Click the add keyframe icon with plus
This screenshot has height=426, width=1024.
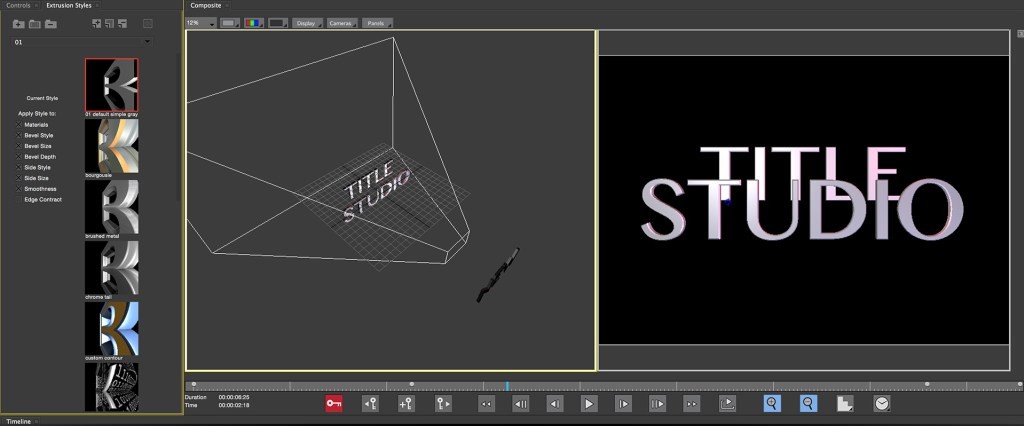[x=406, y=403]
